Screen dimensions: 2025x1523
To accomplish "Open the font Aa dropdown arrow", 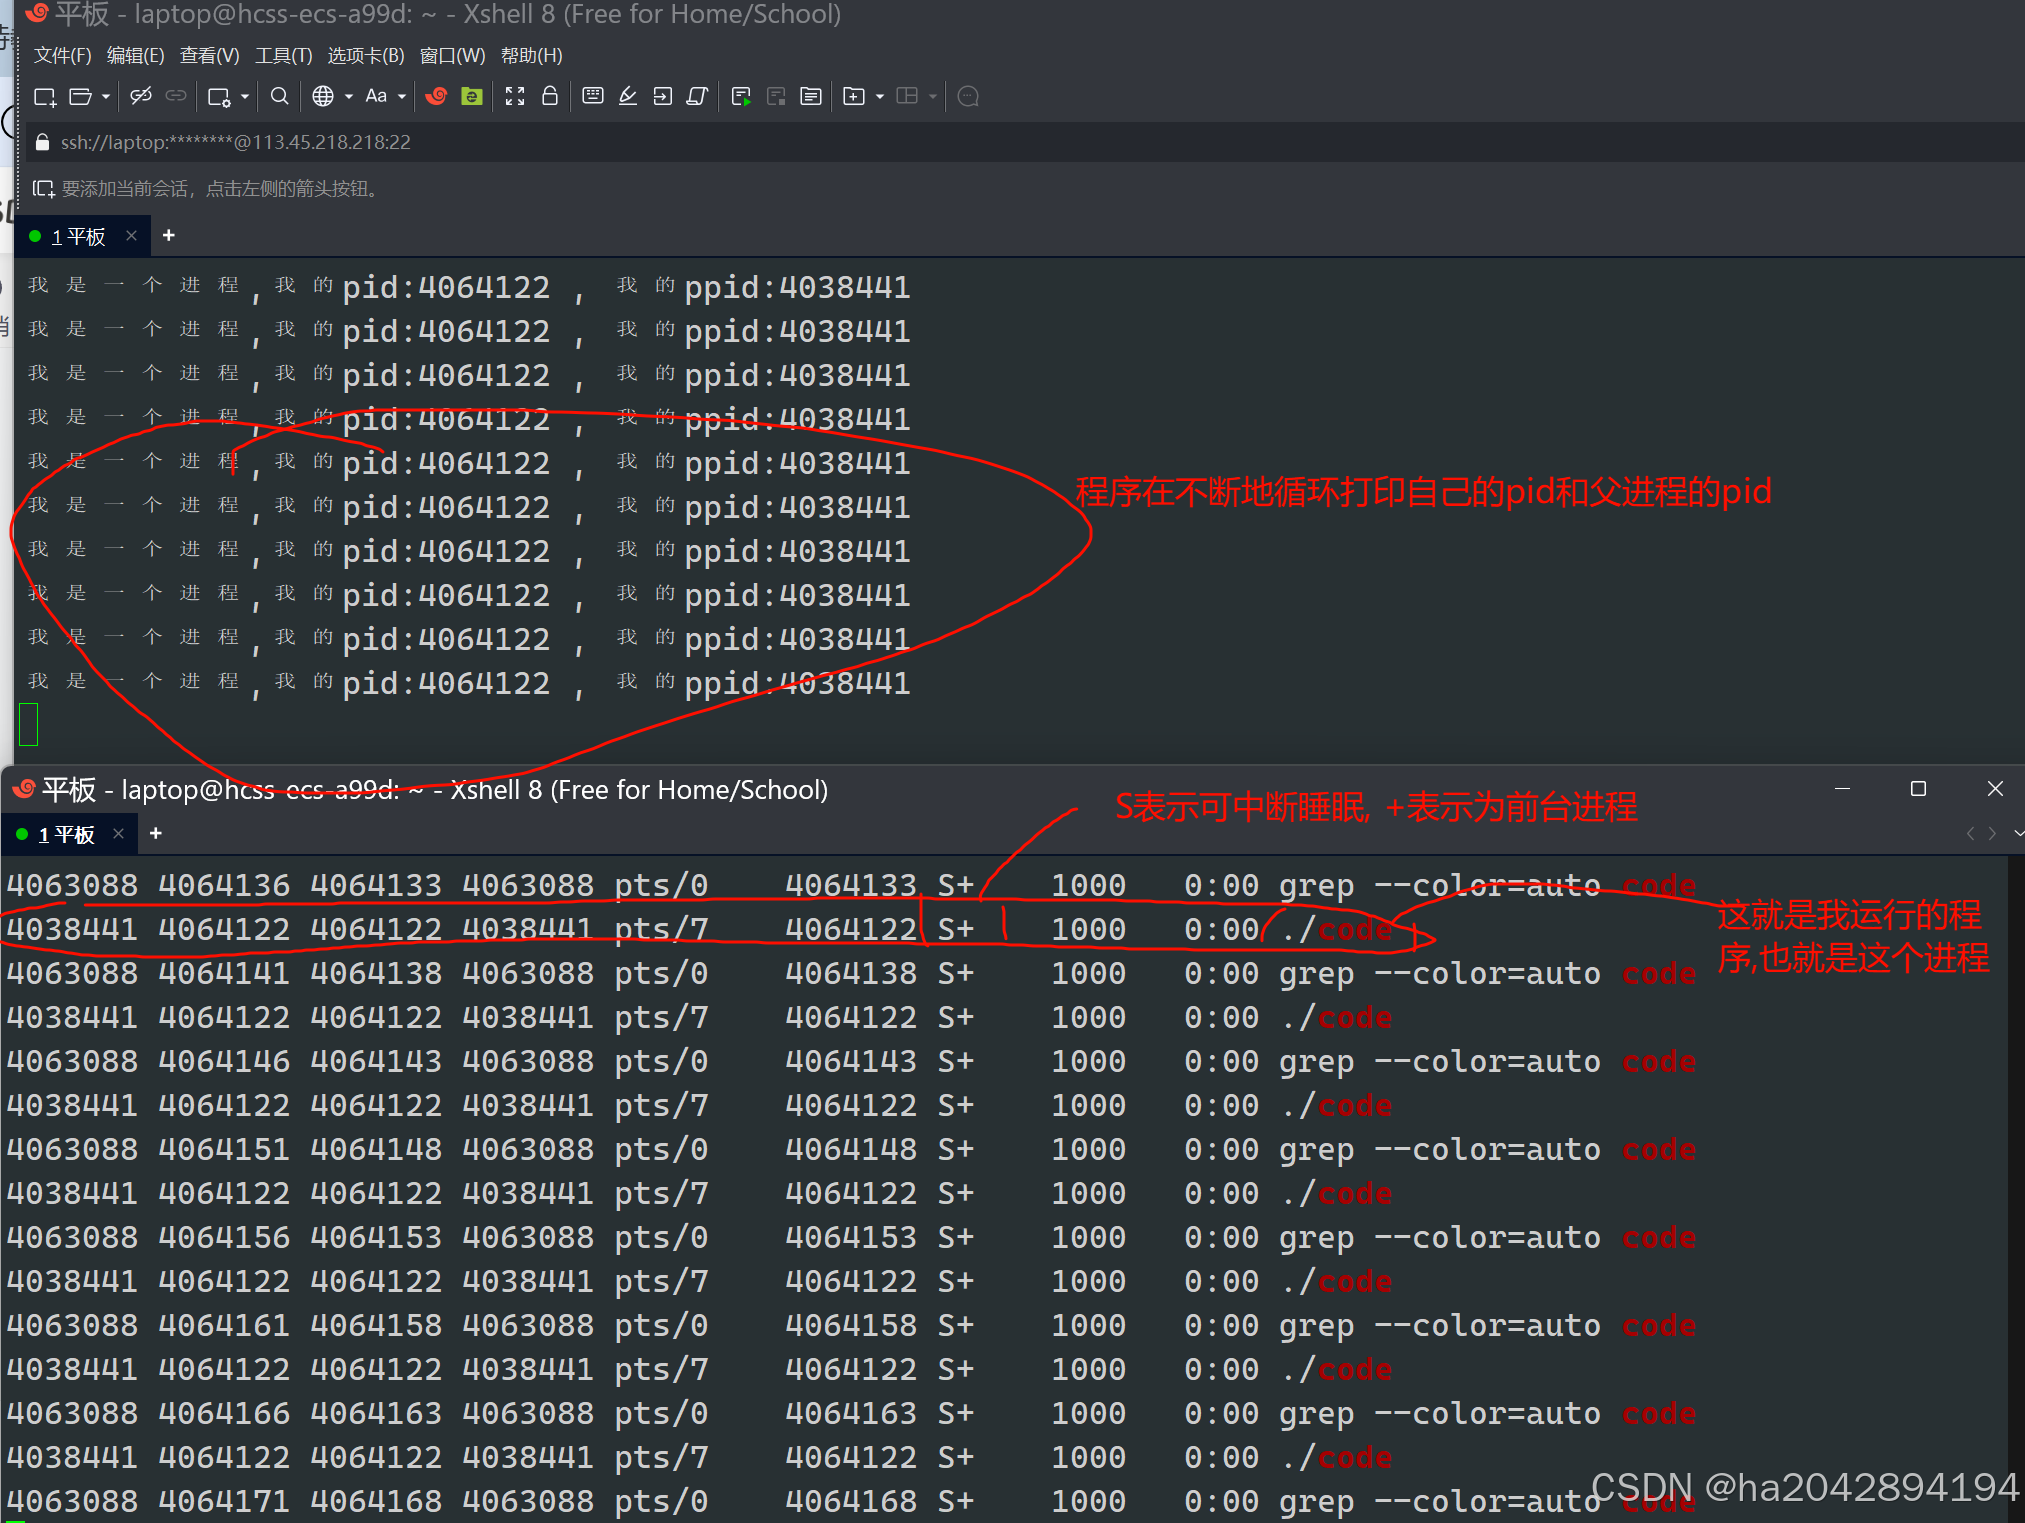I will click(402, 97).
